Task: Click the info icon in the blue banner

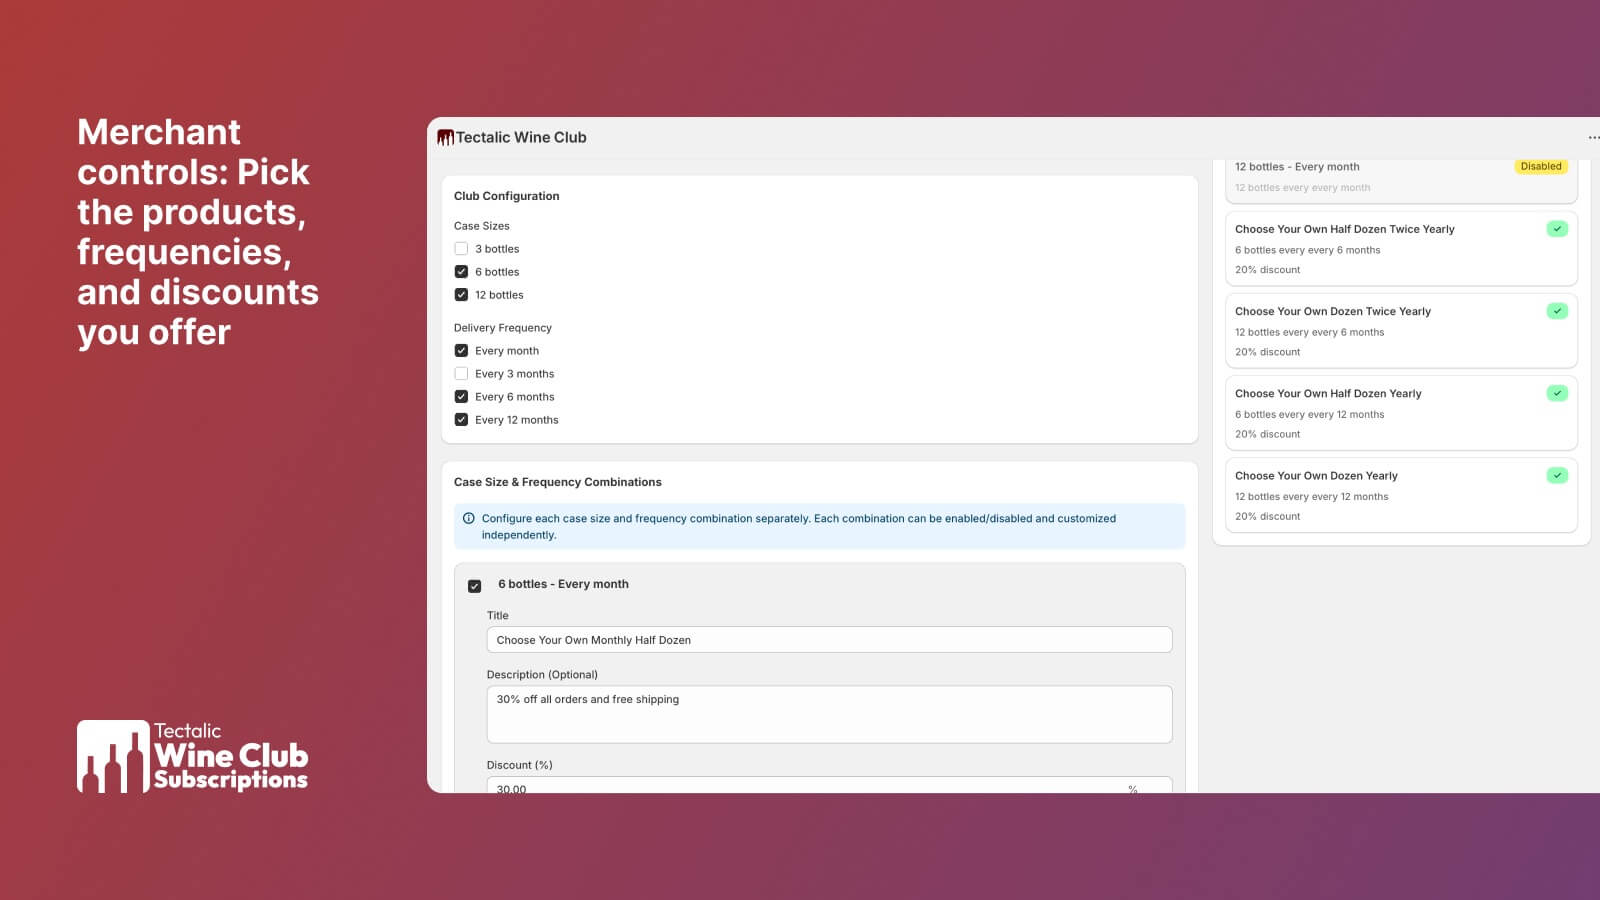Action: pos(469,518)
